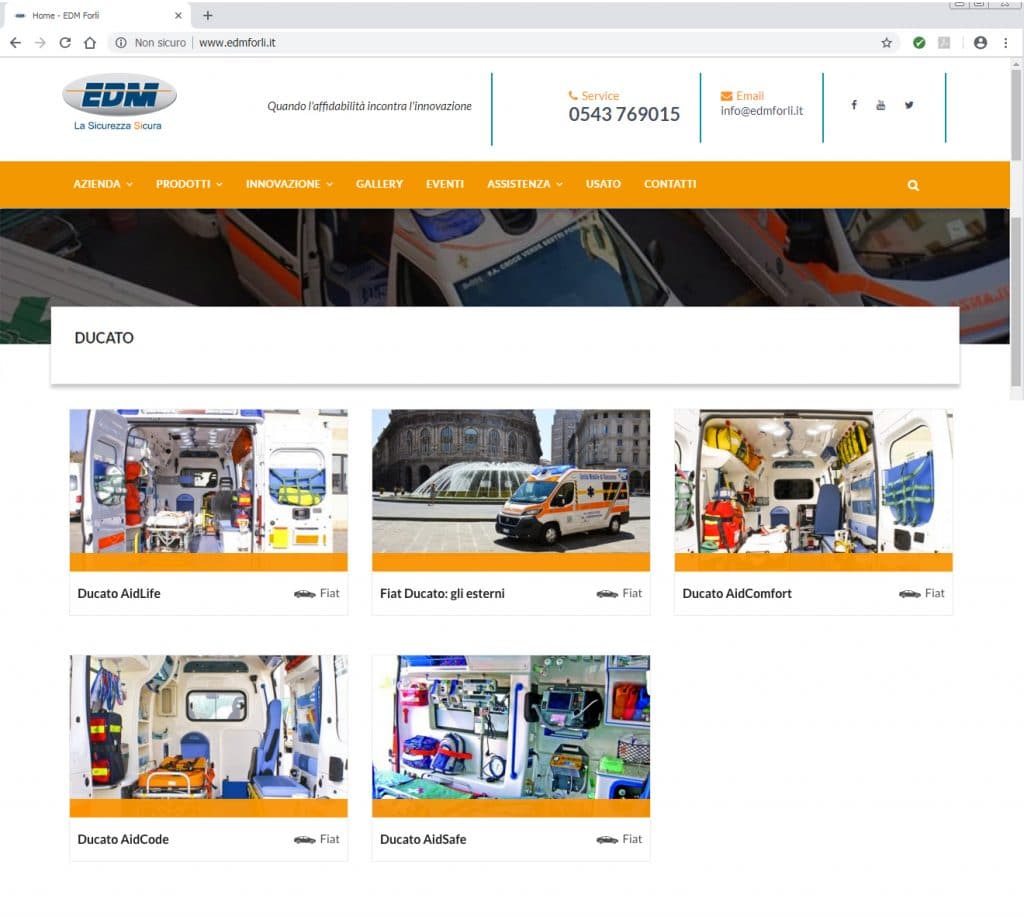Click the EDM logo
Image resolution: width=1024 pixels, height=916 pixels.
point(119,103)
